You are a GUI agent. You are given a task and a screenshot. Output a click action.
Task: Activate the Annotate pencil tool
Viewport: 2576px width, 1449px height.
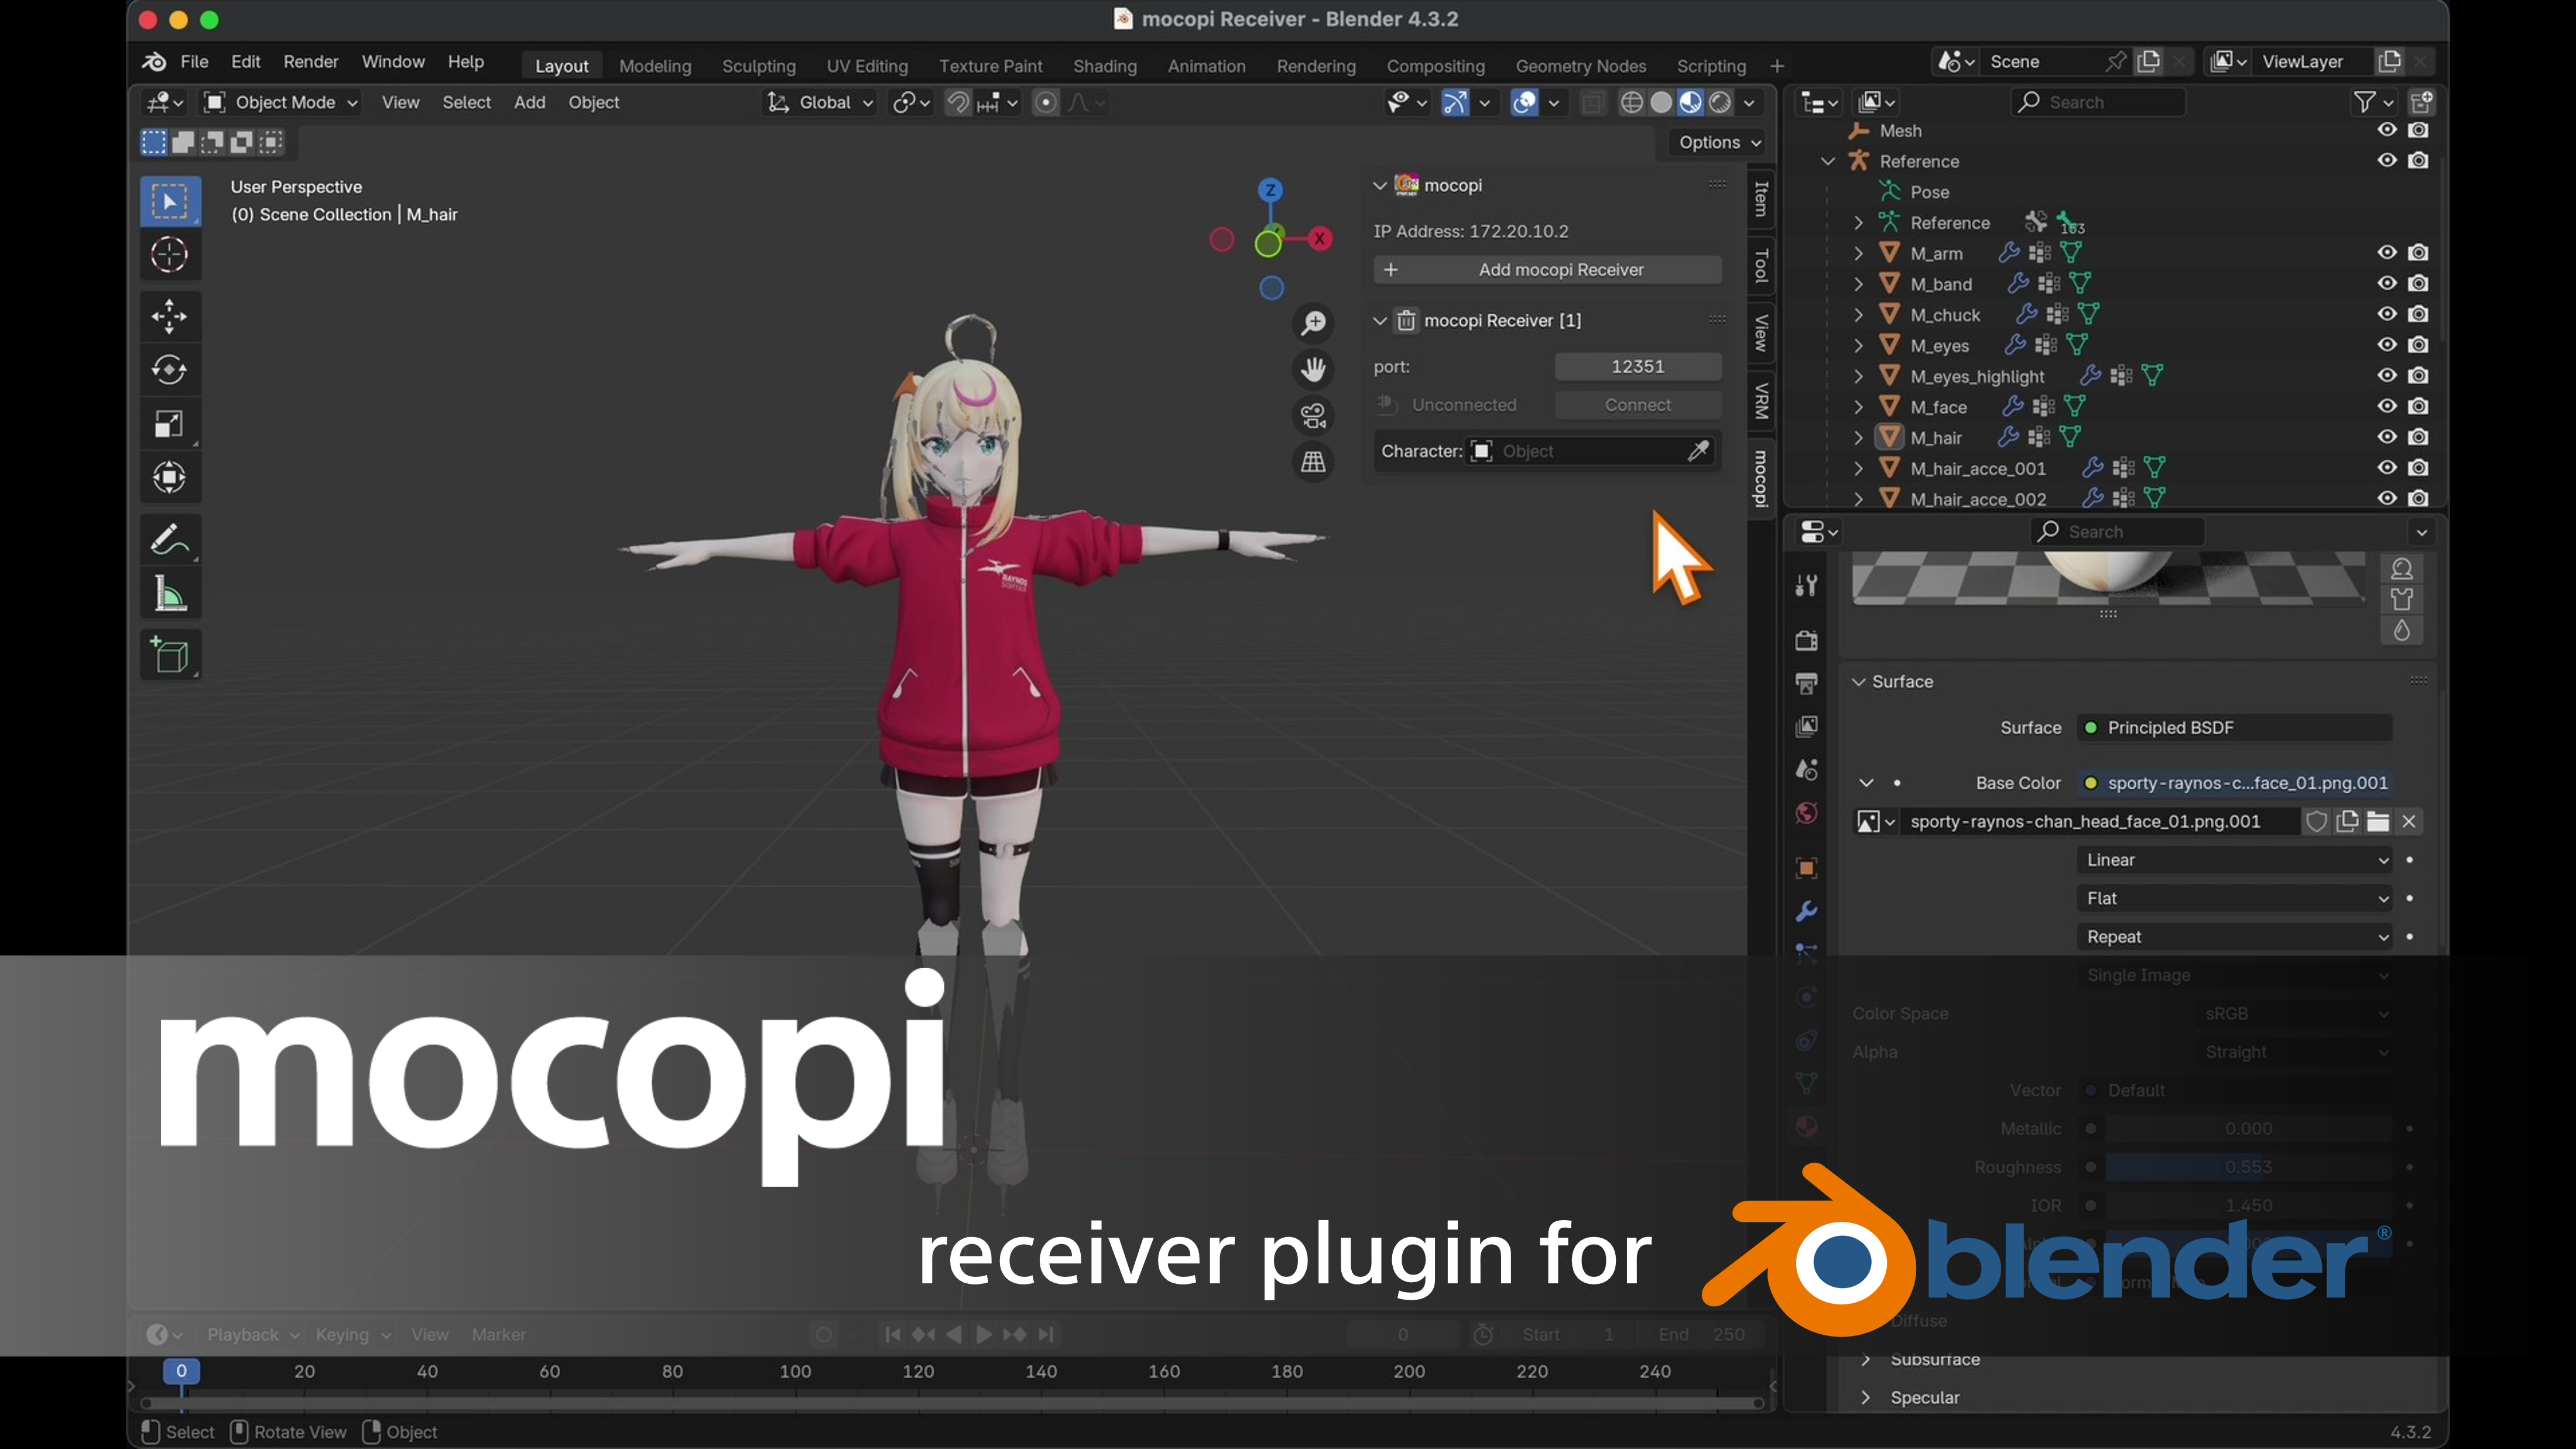(x=169, y=540)
